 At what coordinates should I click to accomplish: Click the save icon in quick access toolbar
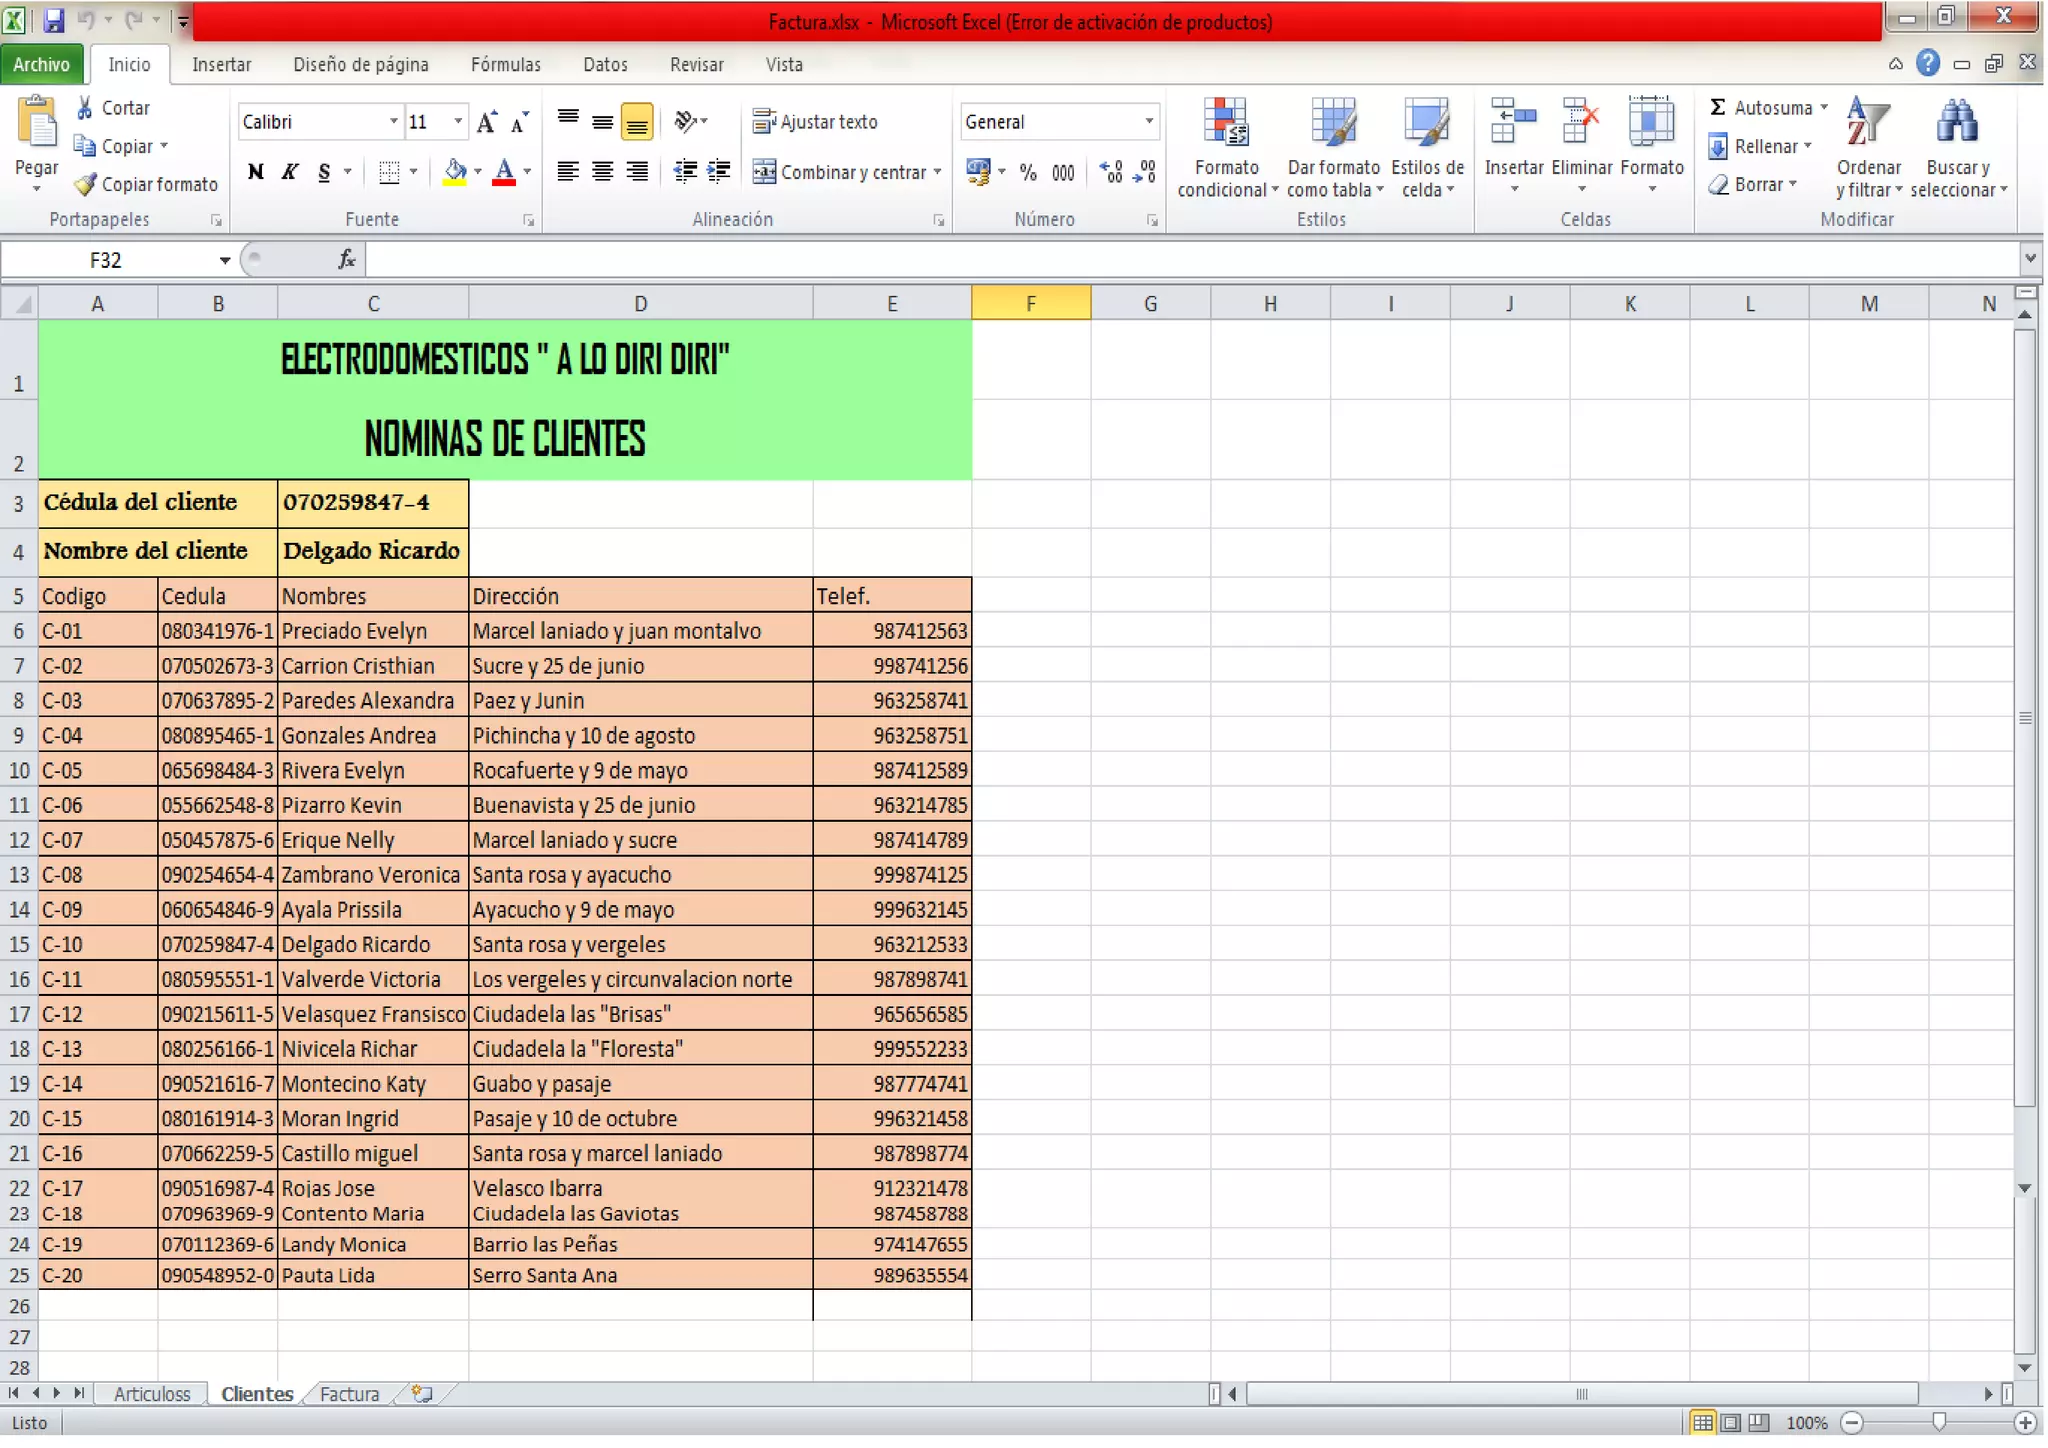[54, 19]
